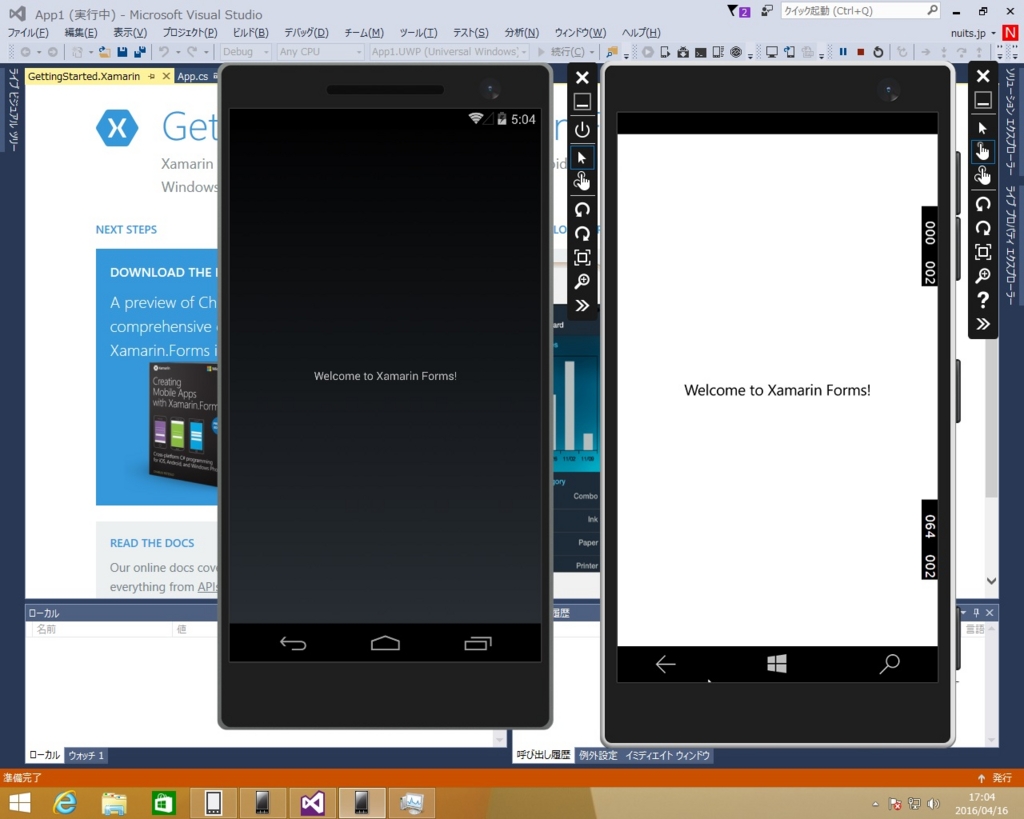Viewport: 1024px width, 819px height.
Task: Open the 編集(E) menu
Action: coord(81,33)
